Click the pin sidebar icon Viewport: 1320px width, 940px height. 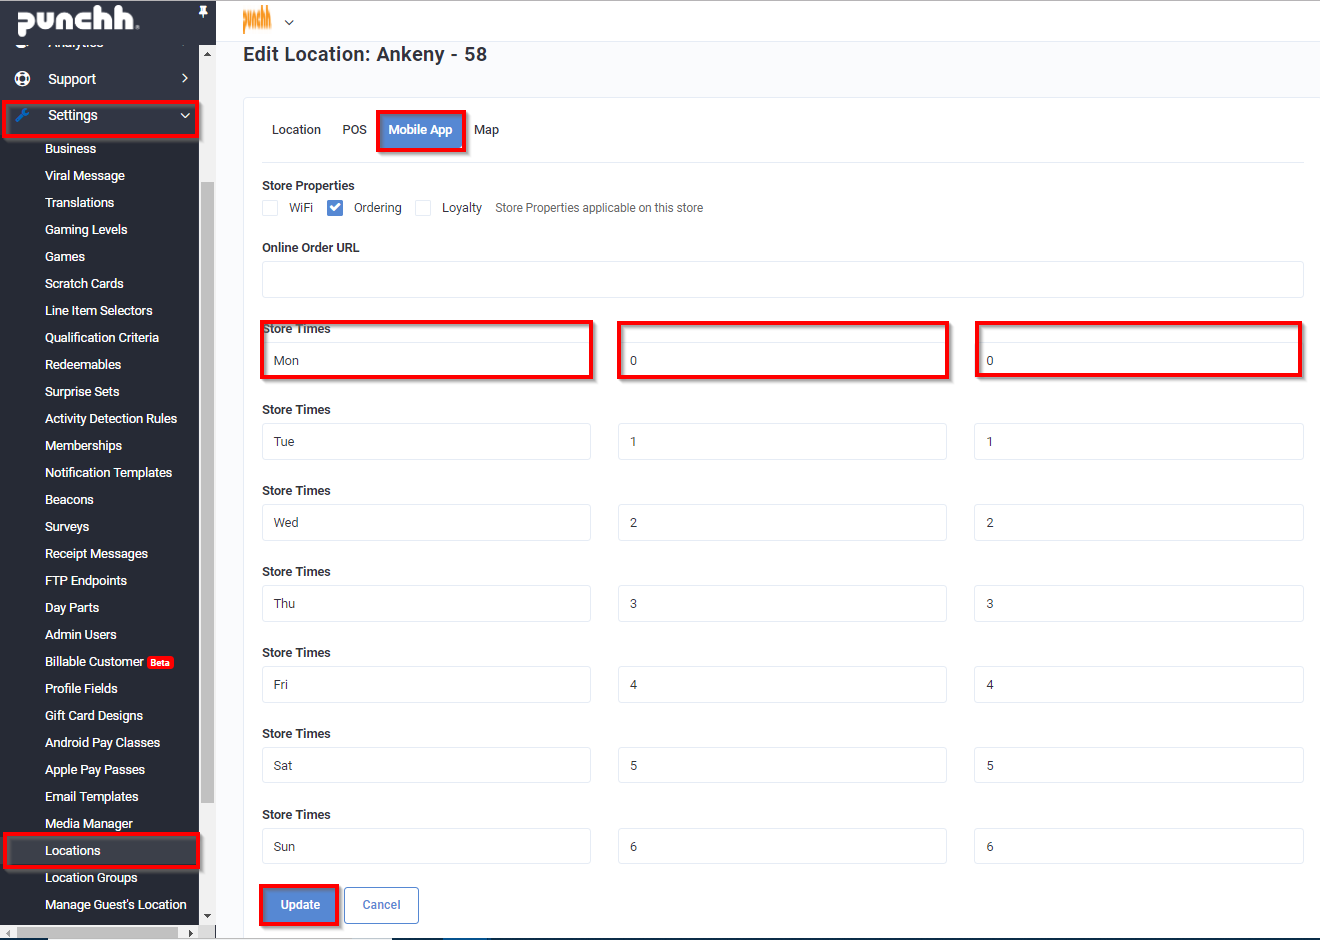coord(203,12)
